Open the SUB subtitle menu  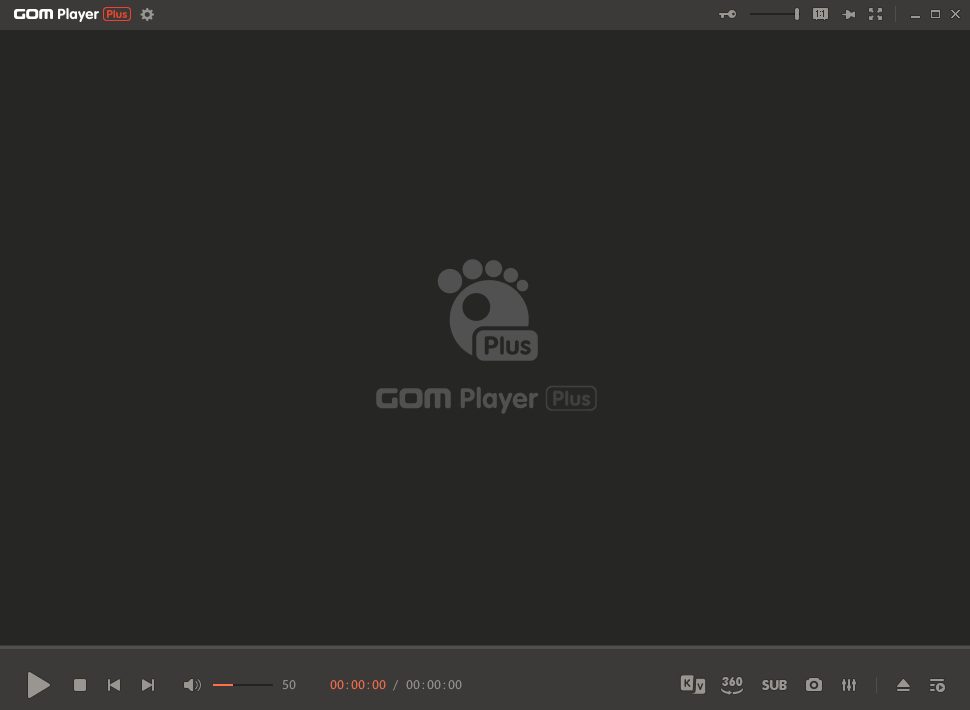[774, 685]
